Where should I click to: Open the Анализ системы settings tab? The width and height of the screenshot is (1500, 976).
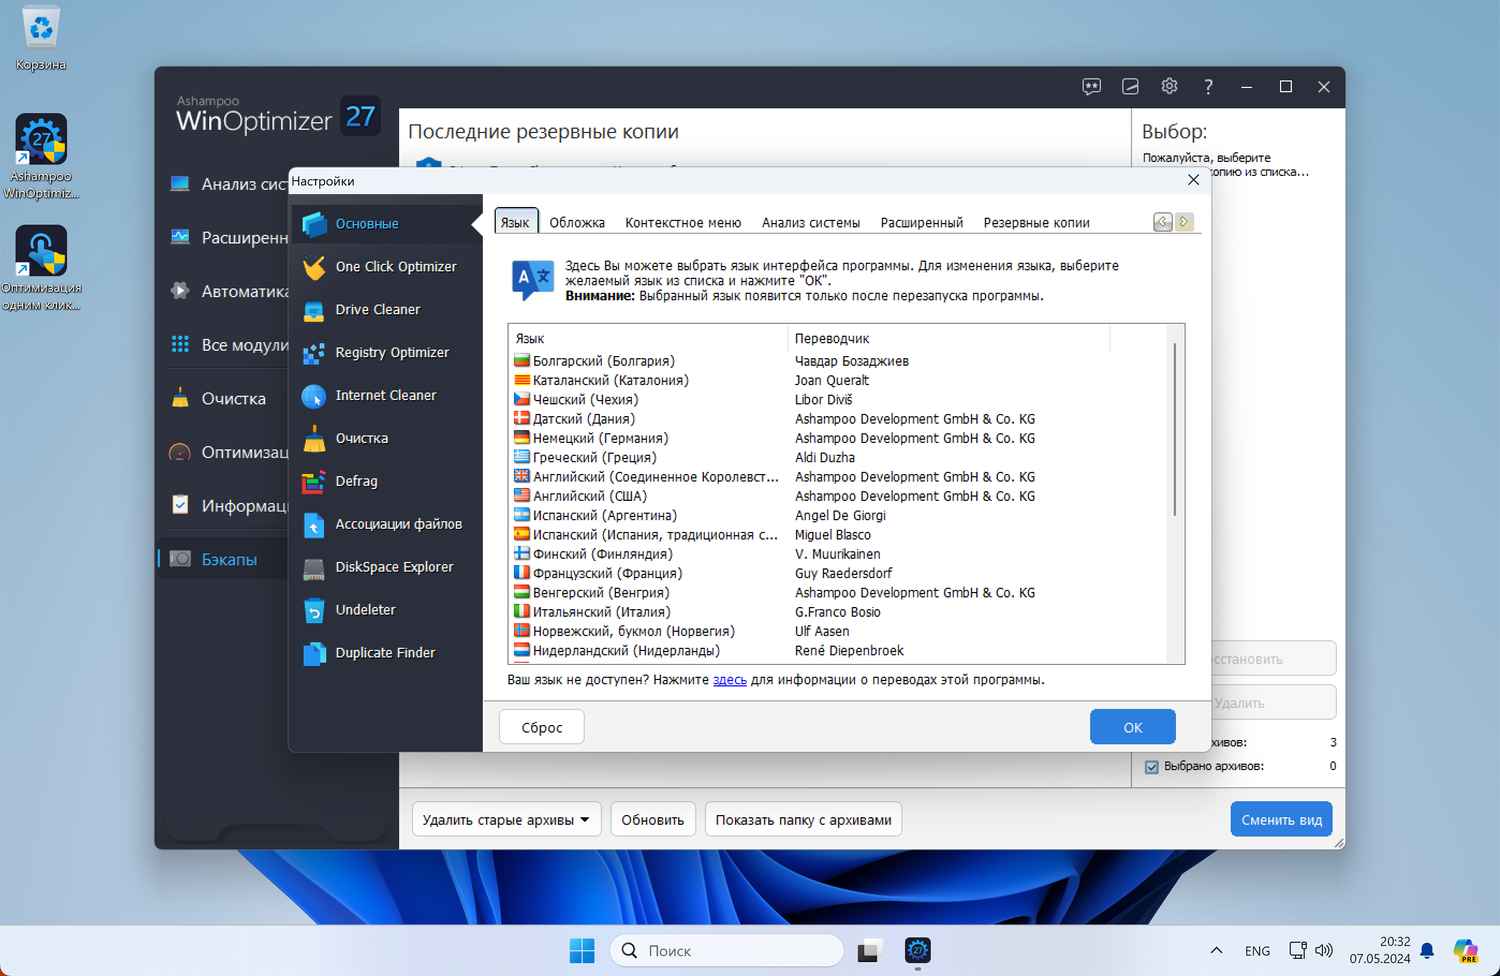click(811, 223)
